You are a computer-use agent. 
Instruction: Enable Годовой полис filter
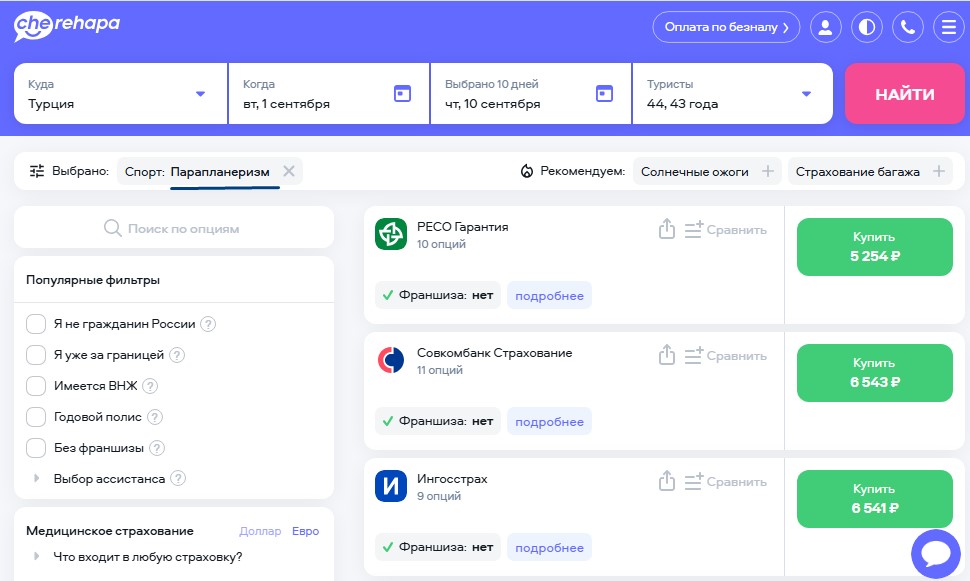(x=36, y=417)
